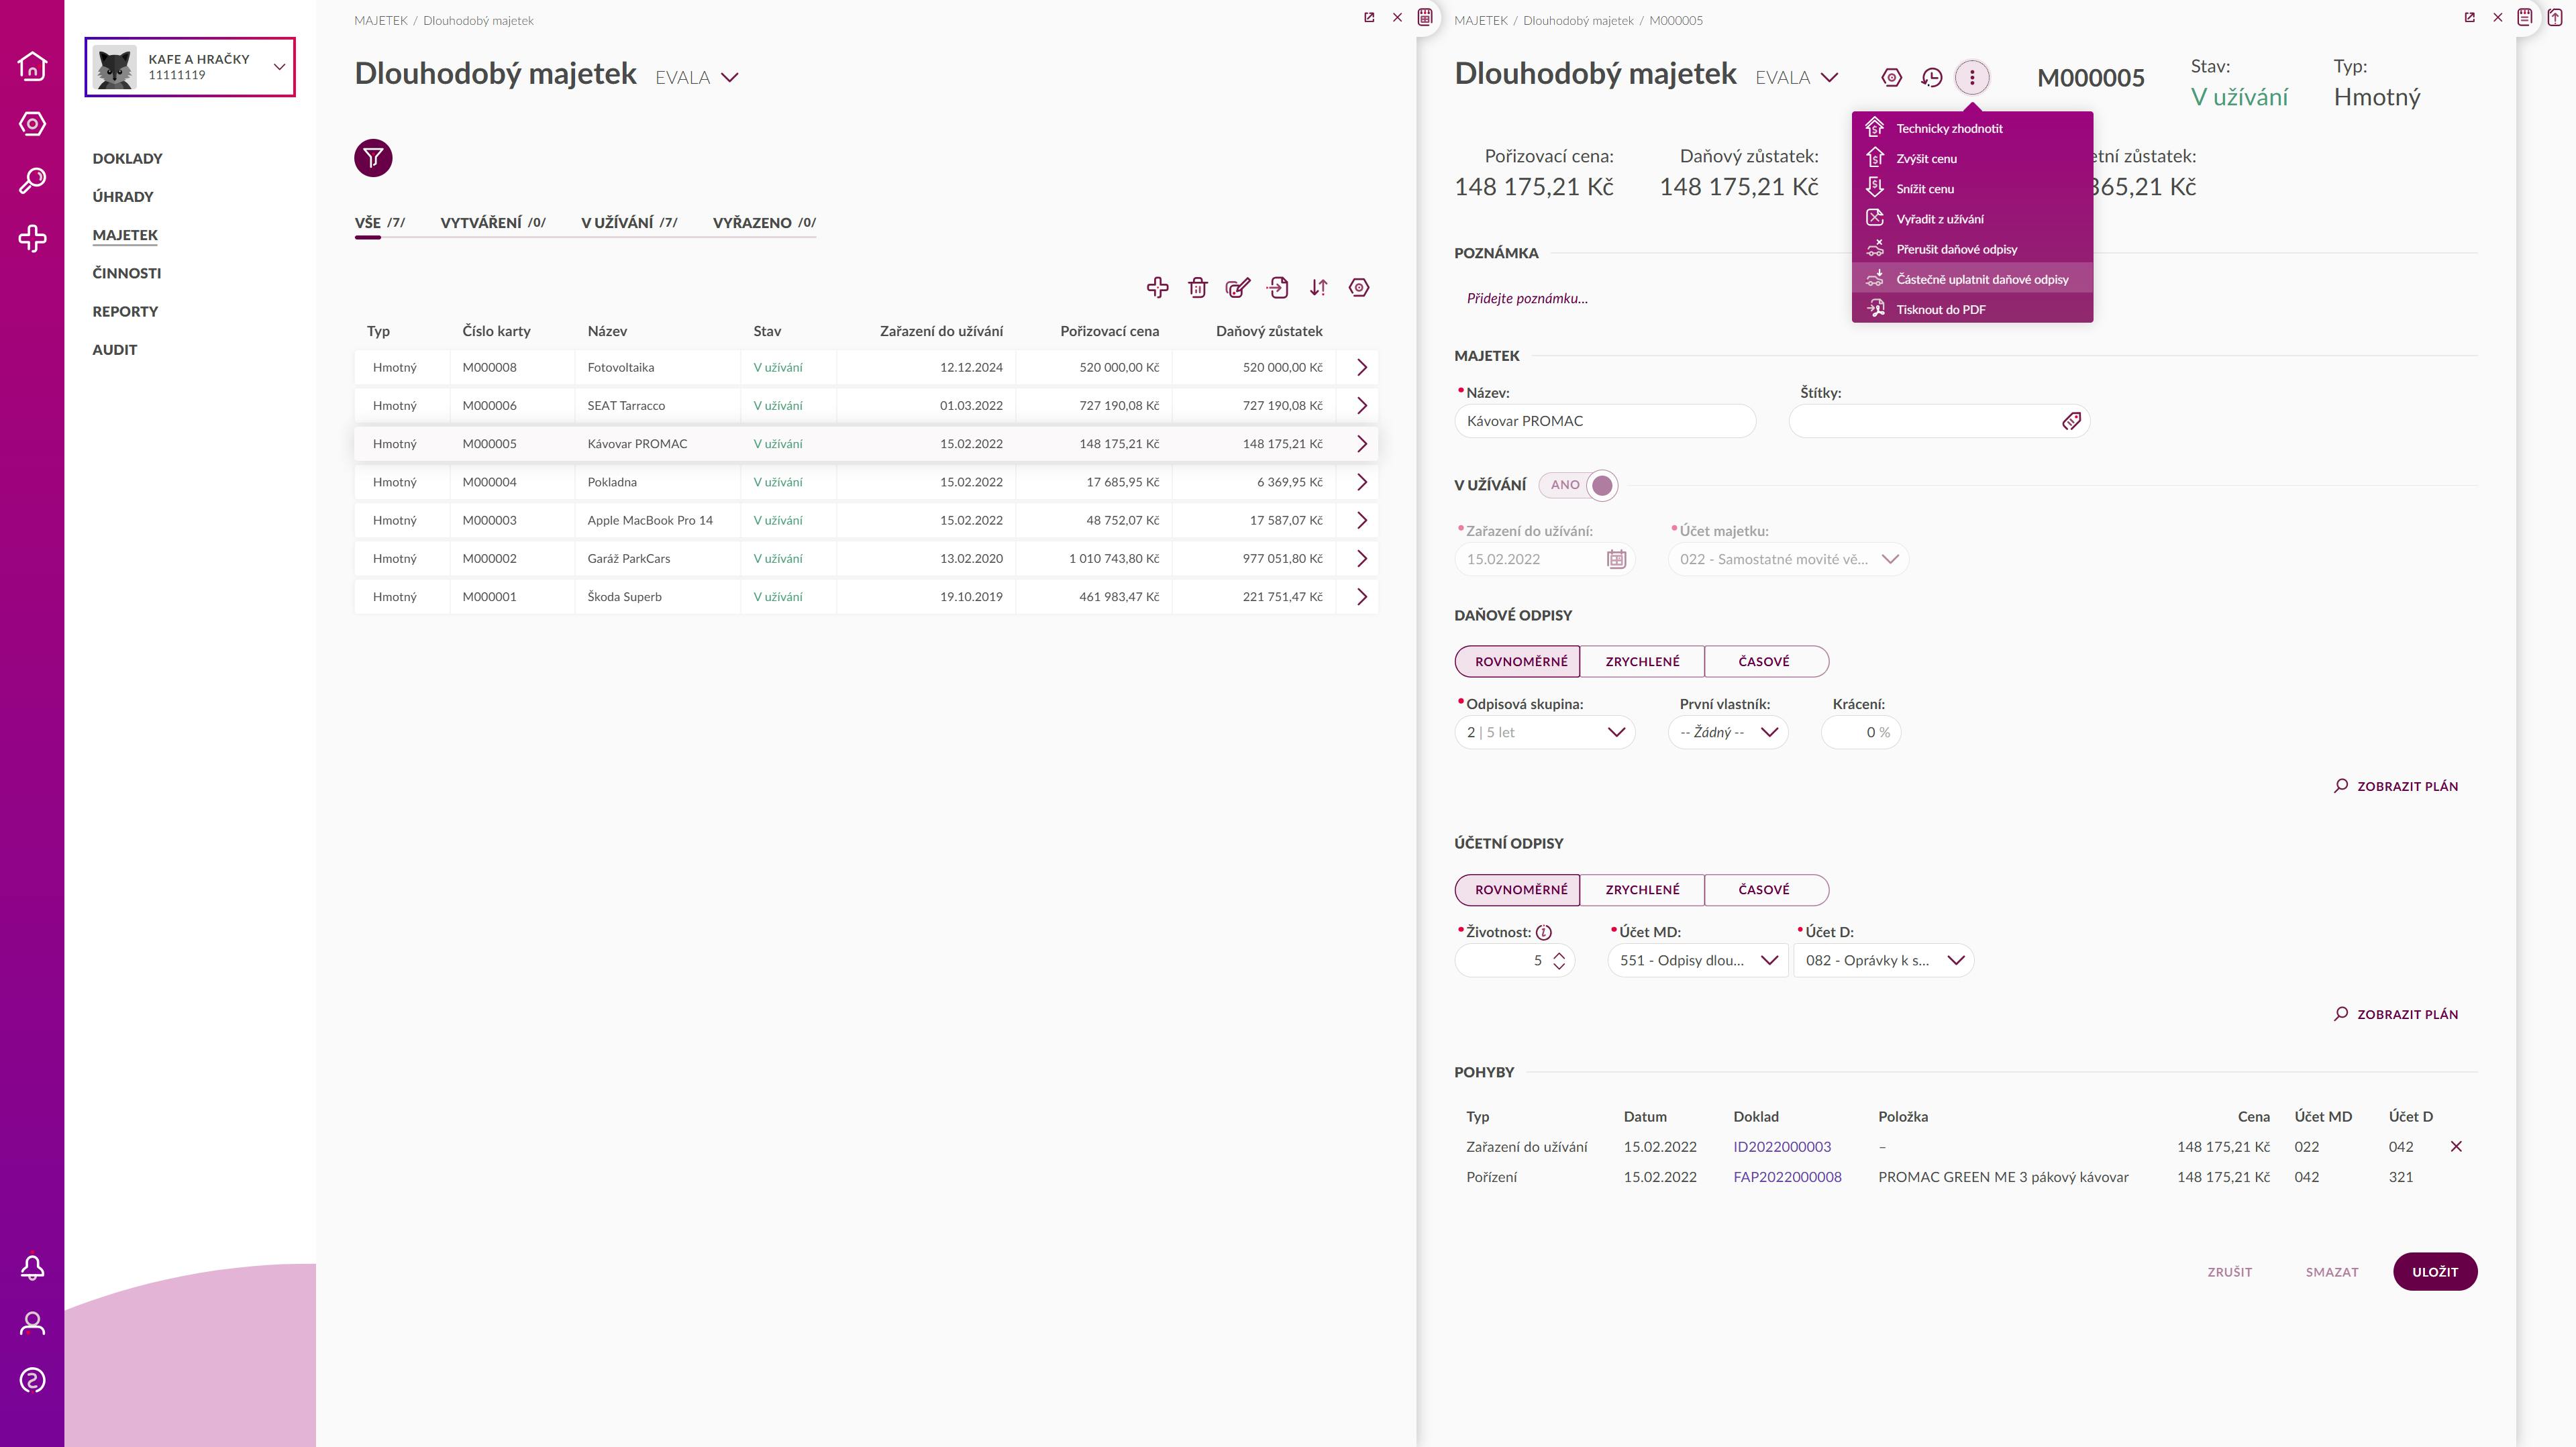This screenshot has height=1447, width=2576.
Task: Select ZRYCHLENÉ under Daňové odpisy
Action: (x=1642, y=661)
